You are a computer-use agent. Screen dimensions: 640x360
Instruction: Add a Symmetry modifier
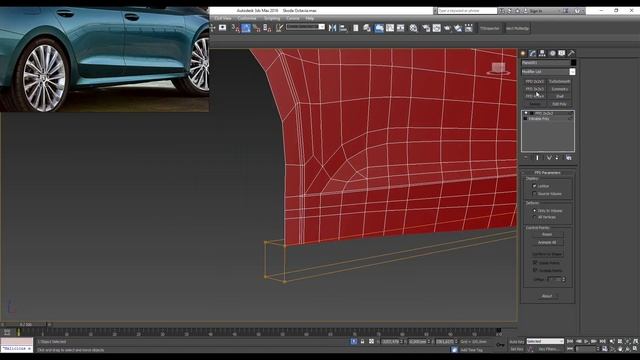560,89
